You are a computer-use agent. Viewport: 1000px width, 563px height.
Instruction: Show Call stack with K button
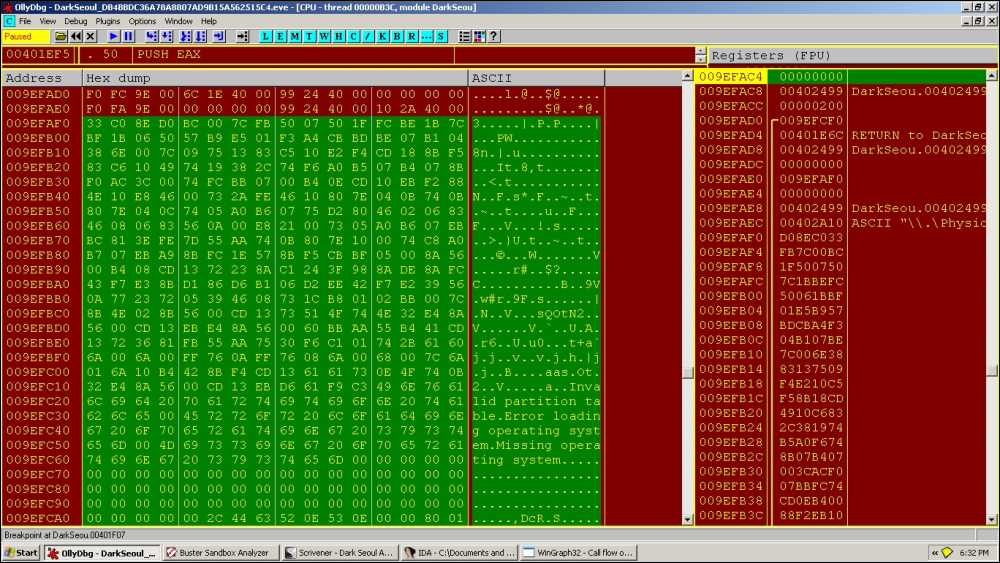[383, 36]
